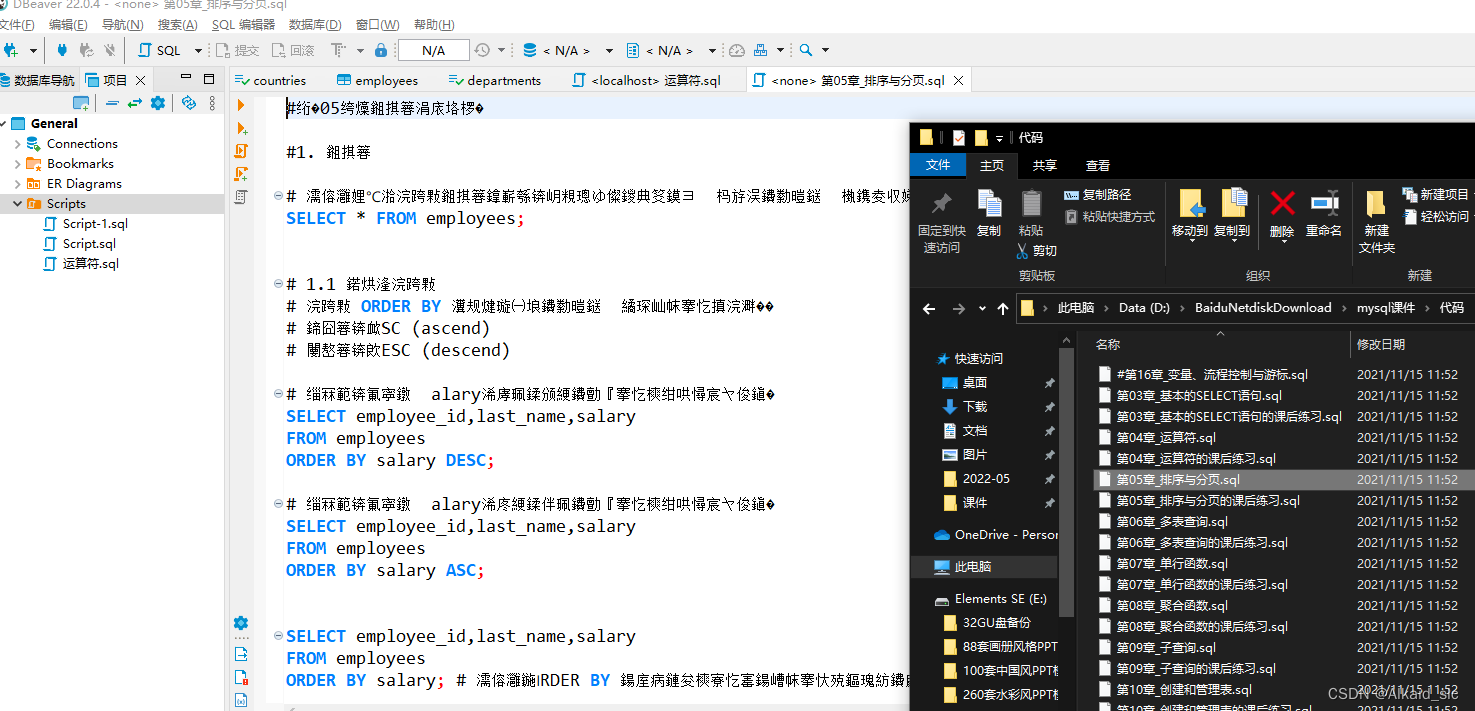Click the 提交 commit button
Image resolution: width=1475 pixels, height=711 pixels.
pos(237,50)
